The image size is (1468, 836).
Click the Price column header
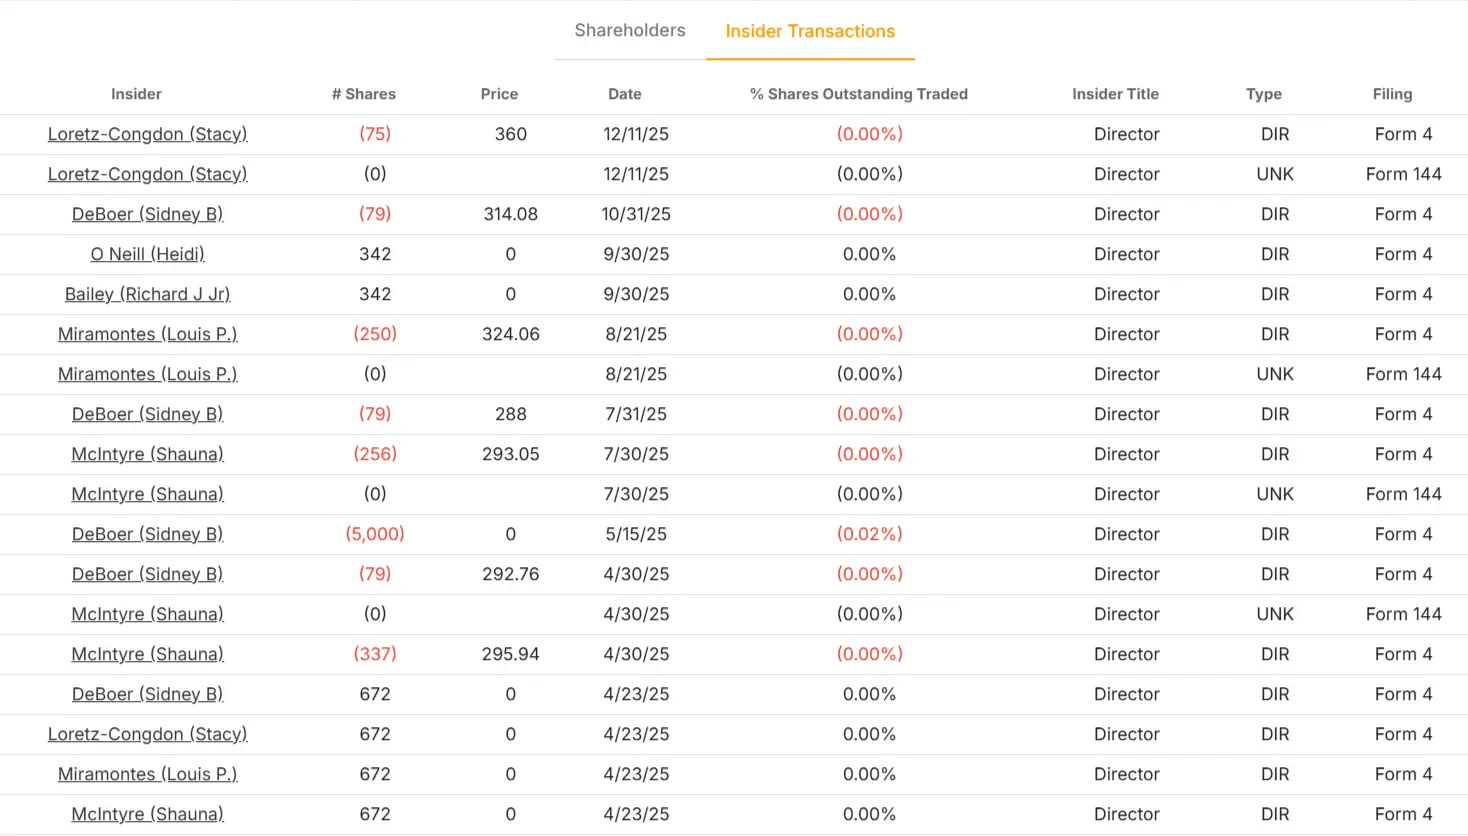(499, 94)
